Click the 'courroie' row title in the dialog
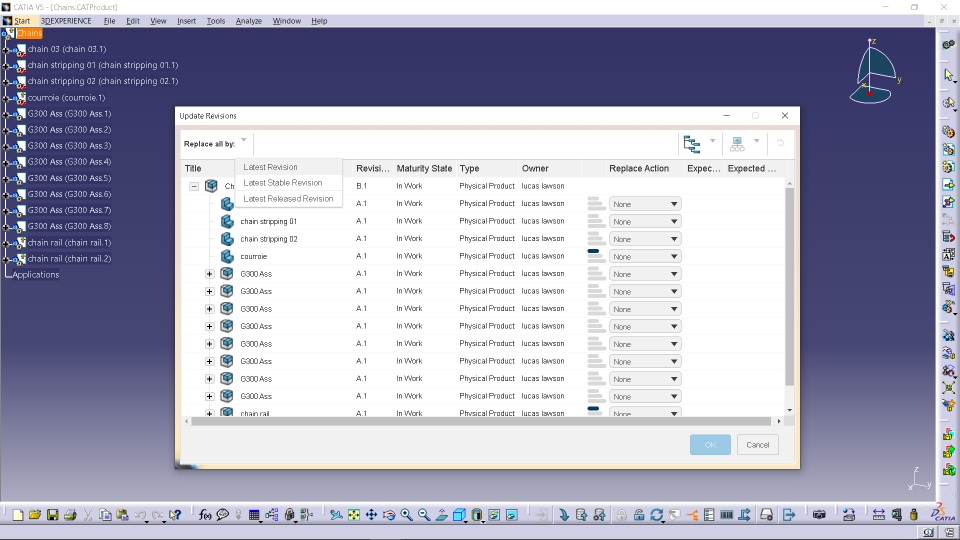 [253, 257]
